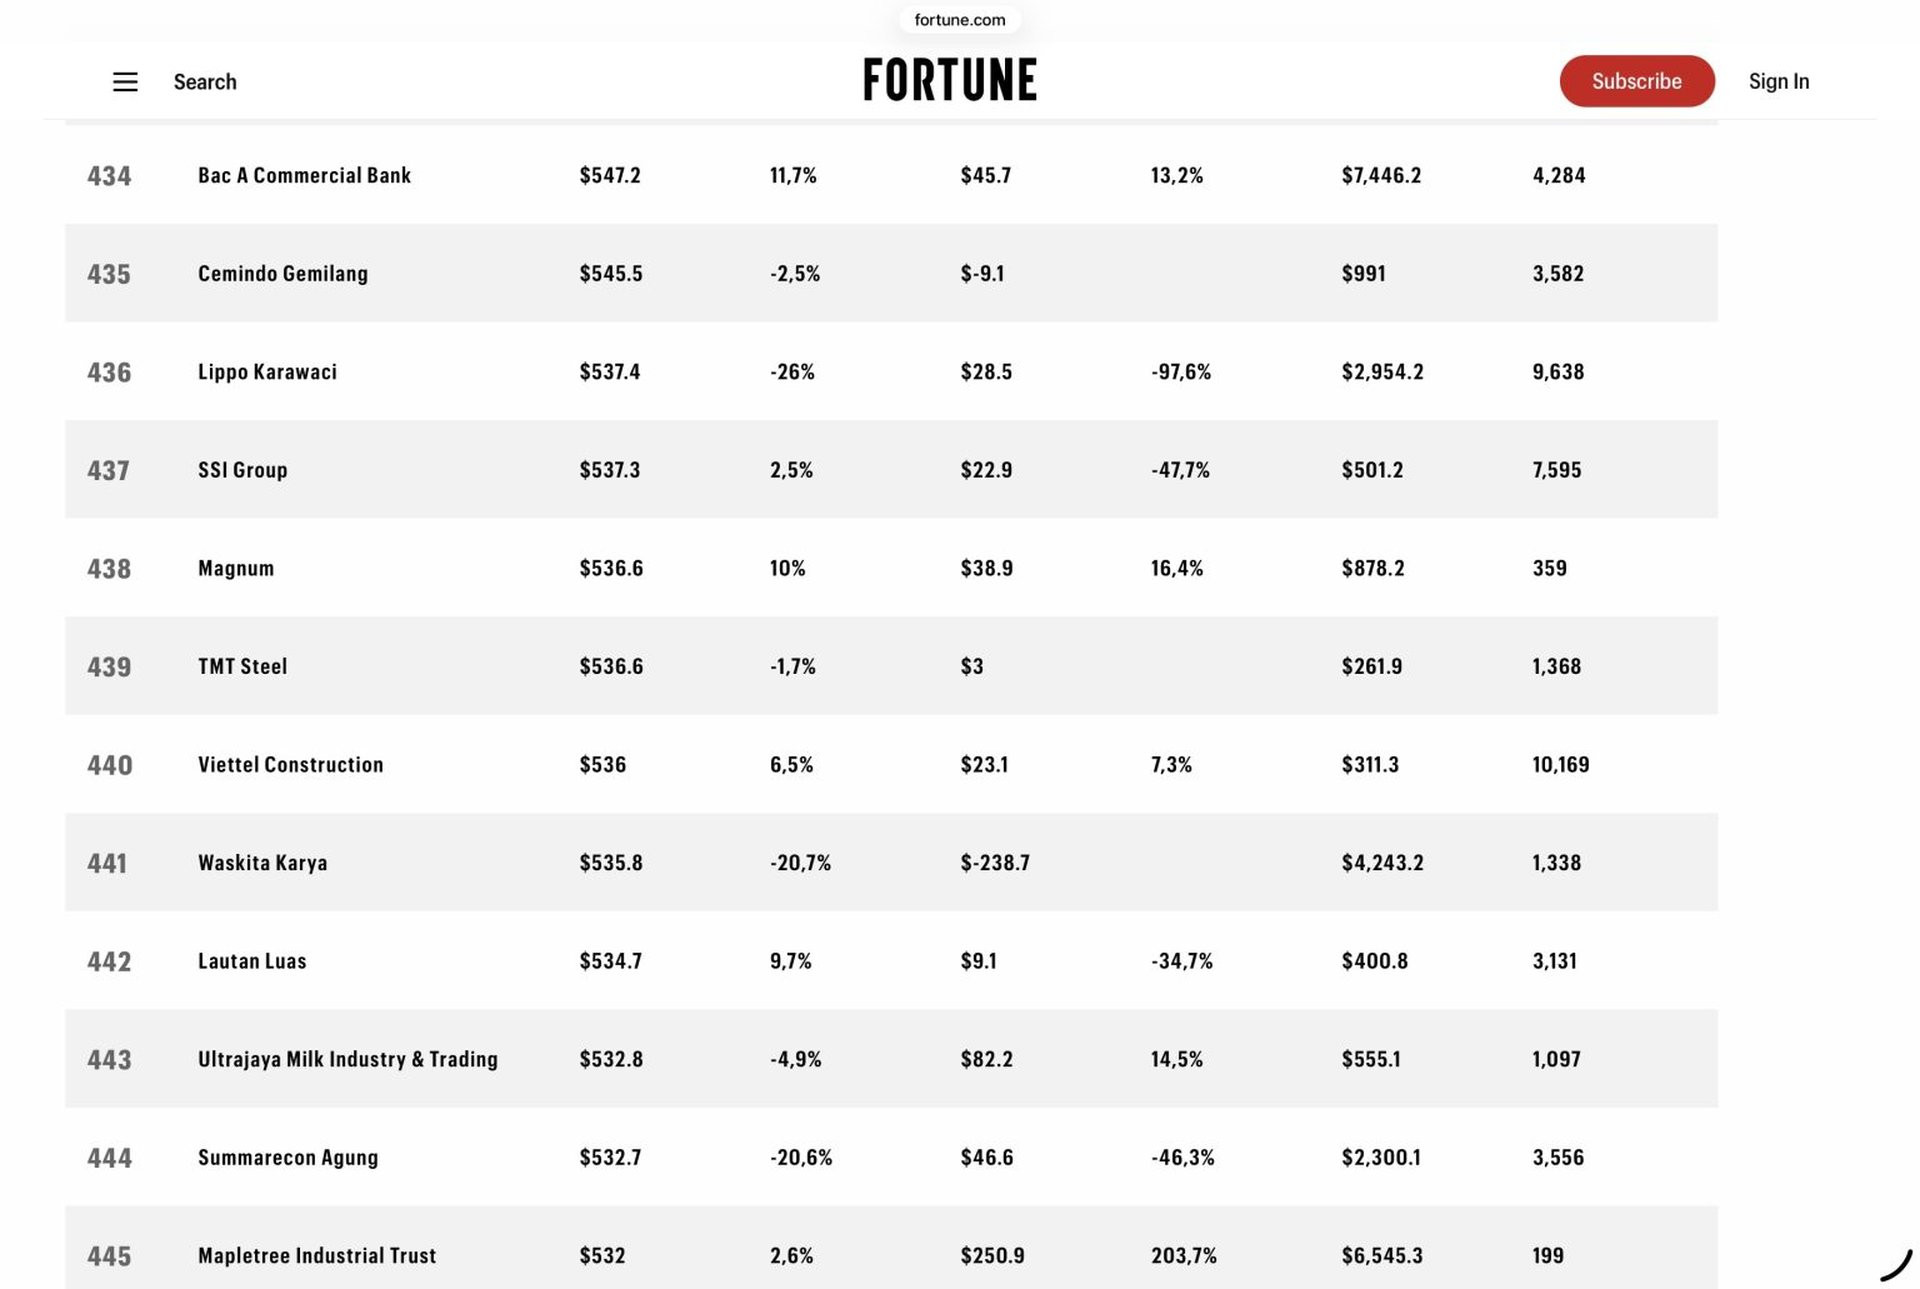This screenshot has height=1289, width=1920.
Task: Open TMT Steel company entry
Action: click(242, 666)
